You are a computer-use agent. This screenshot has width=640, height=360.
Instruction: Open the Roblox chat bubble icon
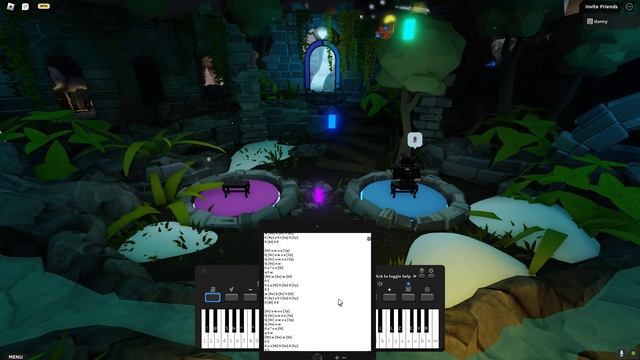[25, 7]
